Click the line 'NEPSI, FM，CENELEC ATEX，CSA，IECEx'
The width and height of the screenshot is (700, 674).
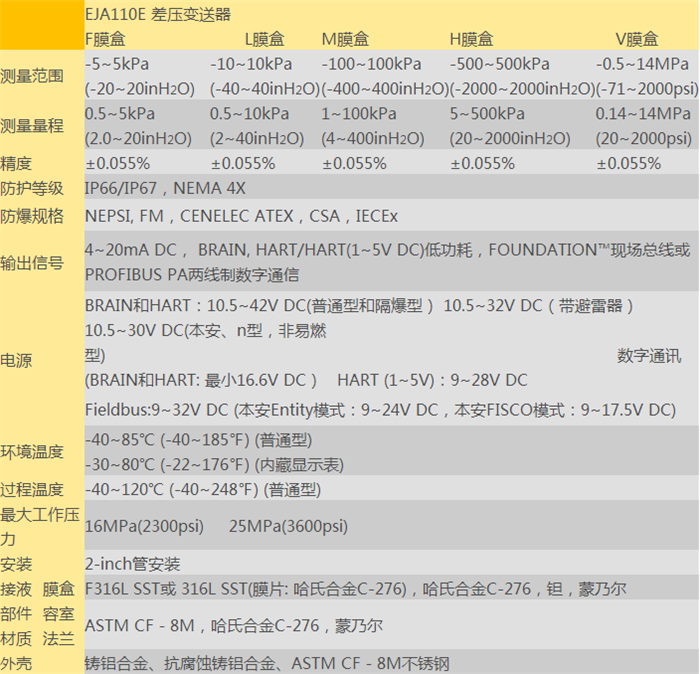pos(241,216)
